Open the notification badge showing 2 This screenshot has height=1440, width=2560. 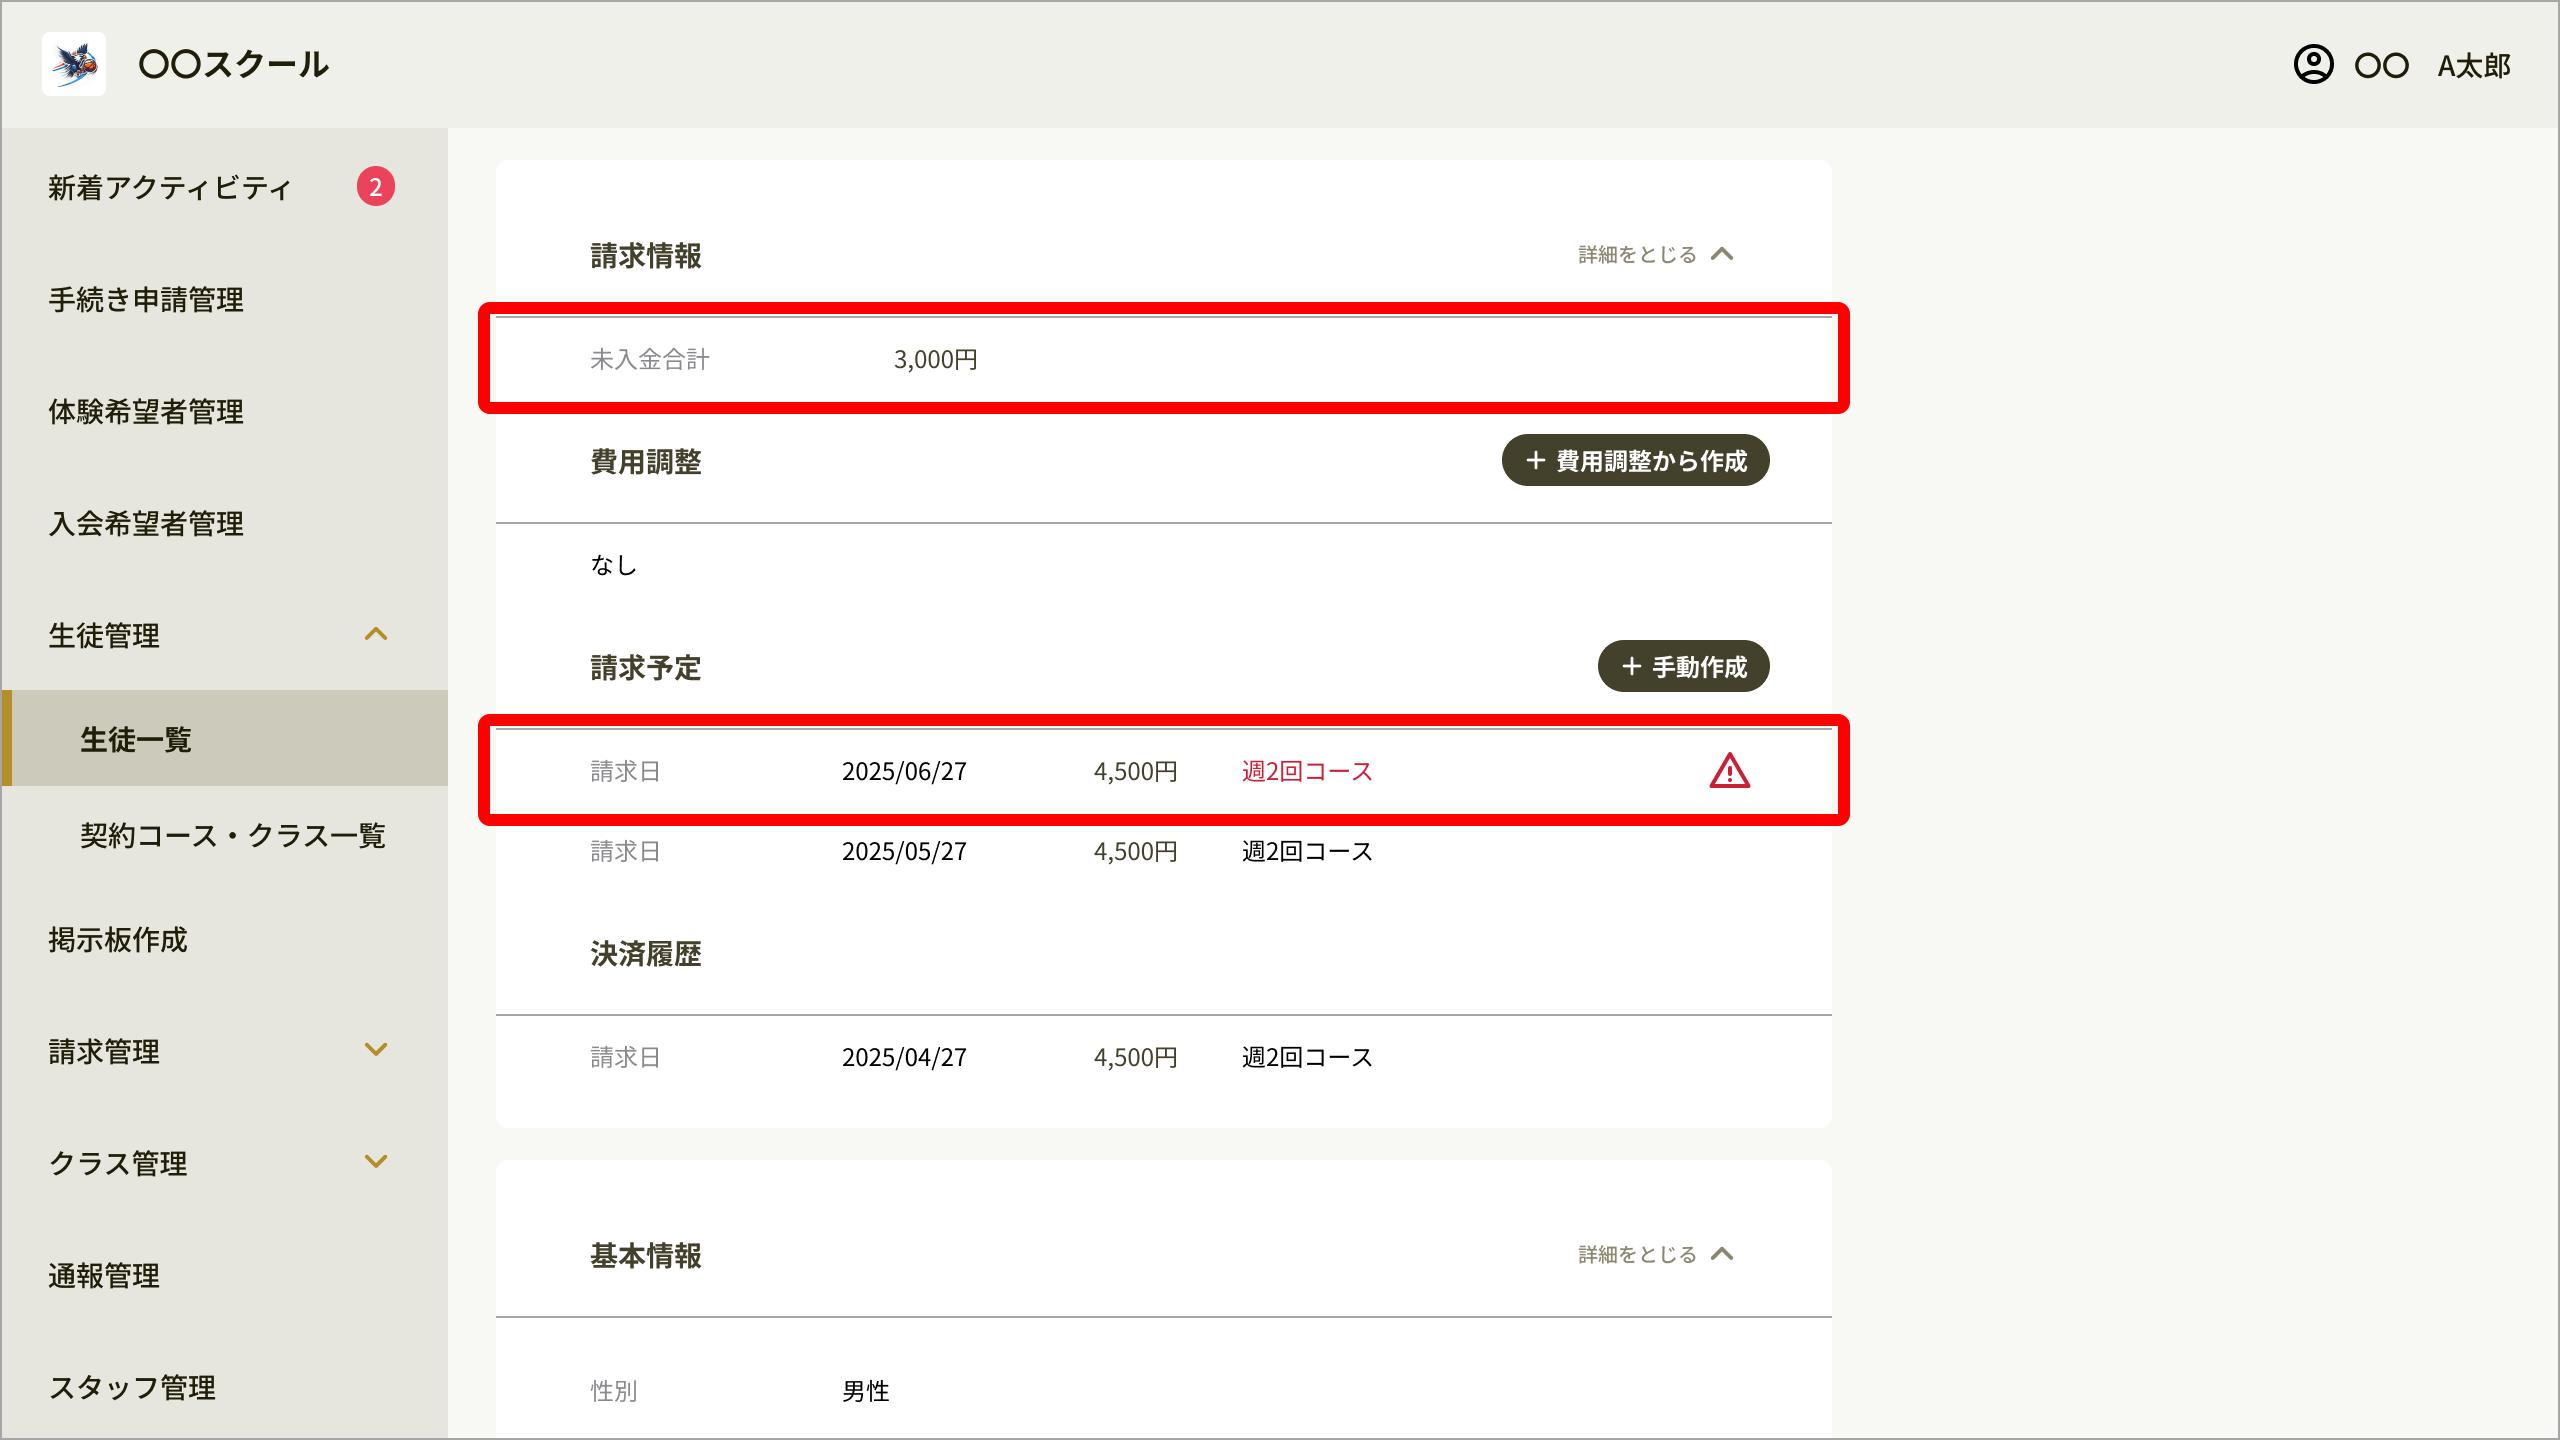[376, 186]
